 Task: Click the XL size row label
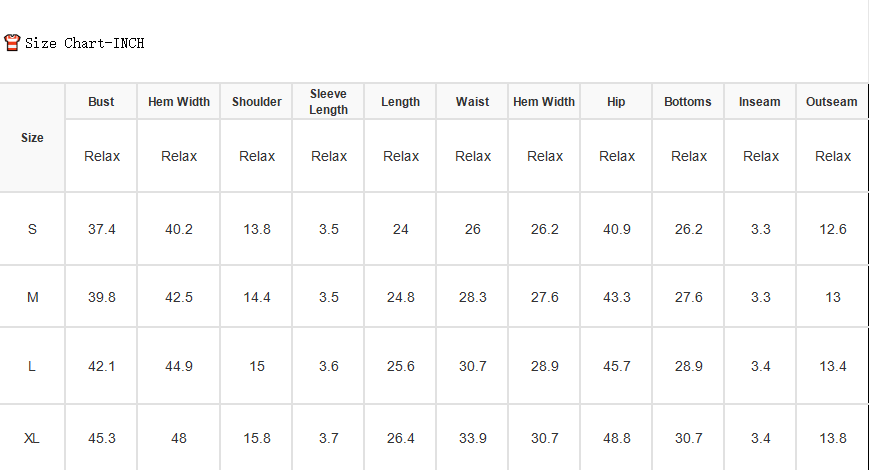pos(32,438)
